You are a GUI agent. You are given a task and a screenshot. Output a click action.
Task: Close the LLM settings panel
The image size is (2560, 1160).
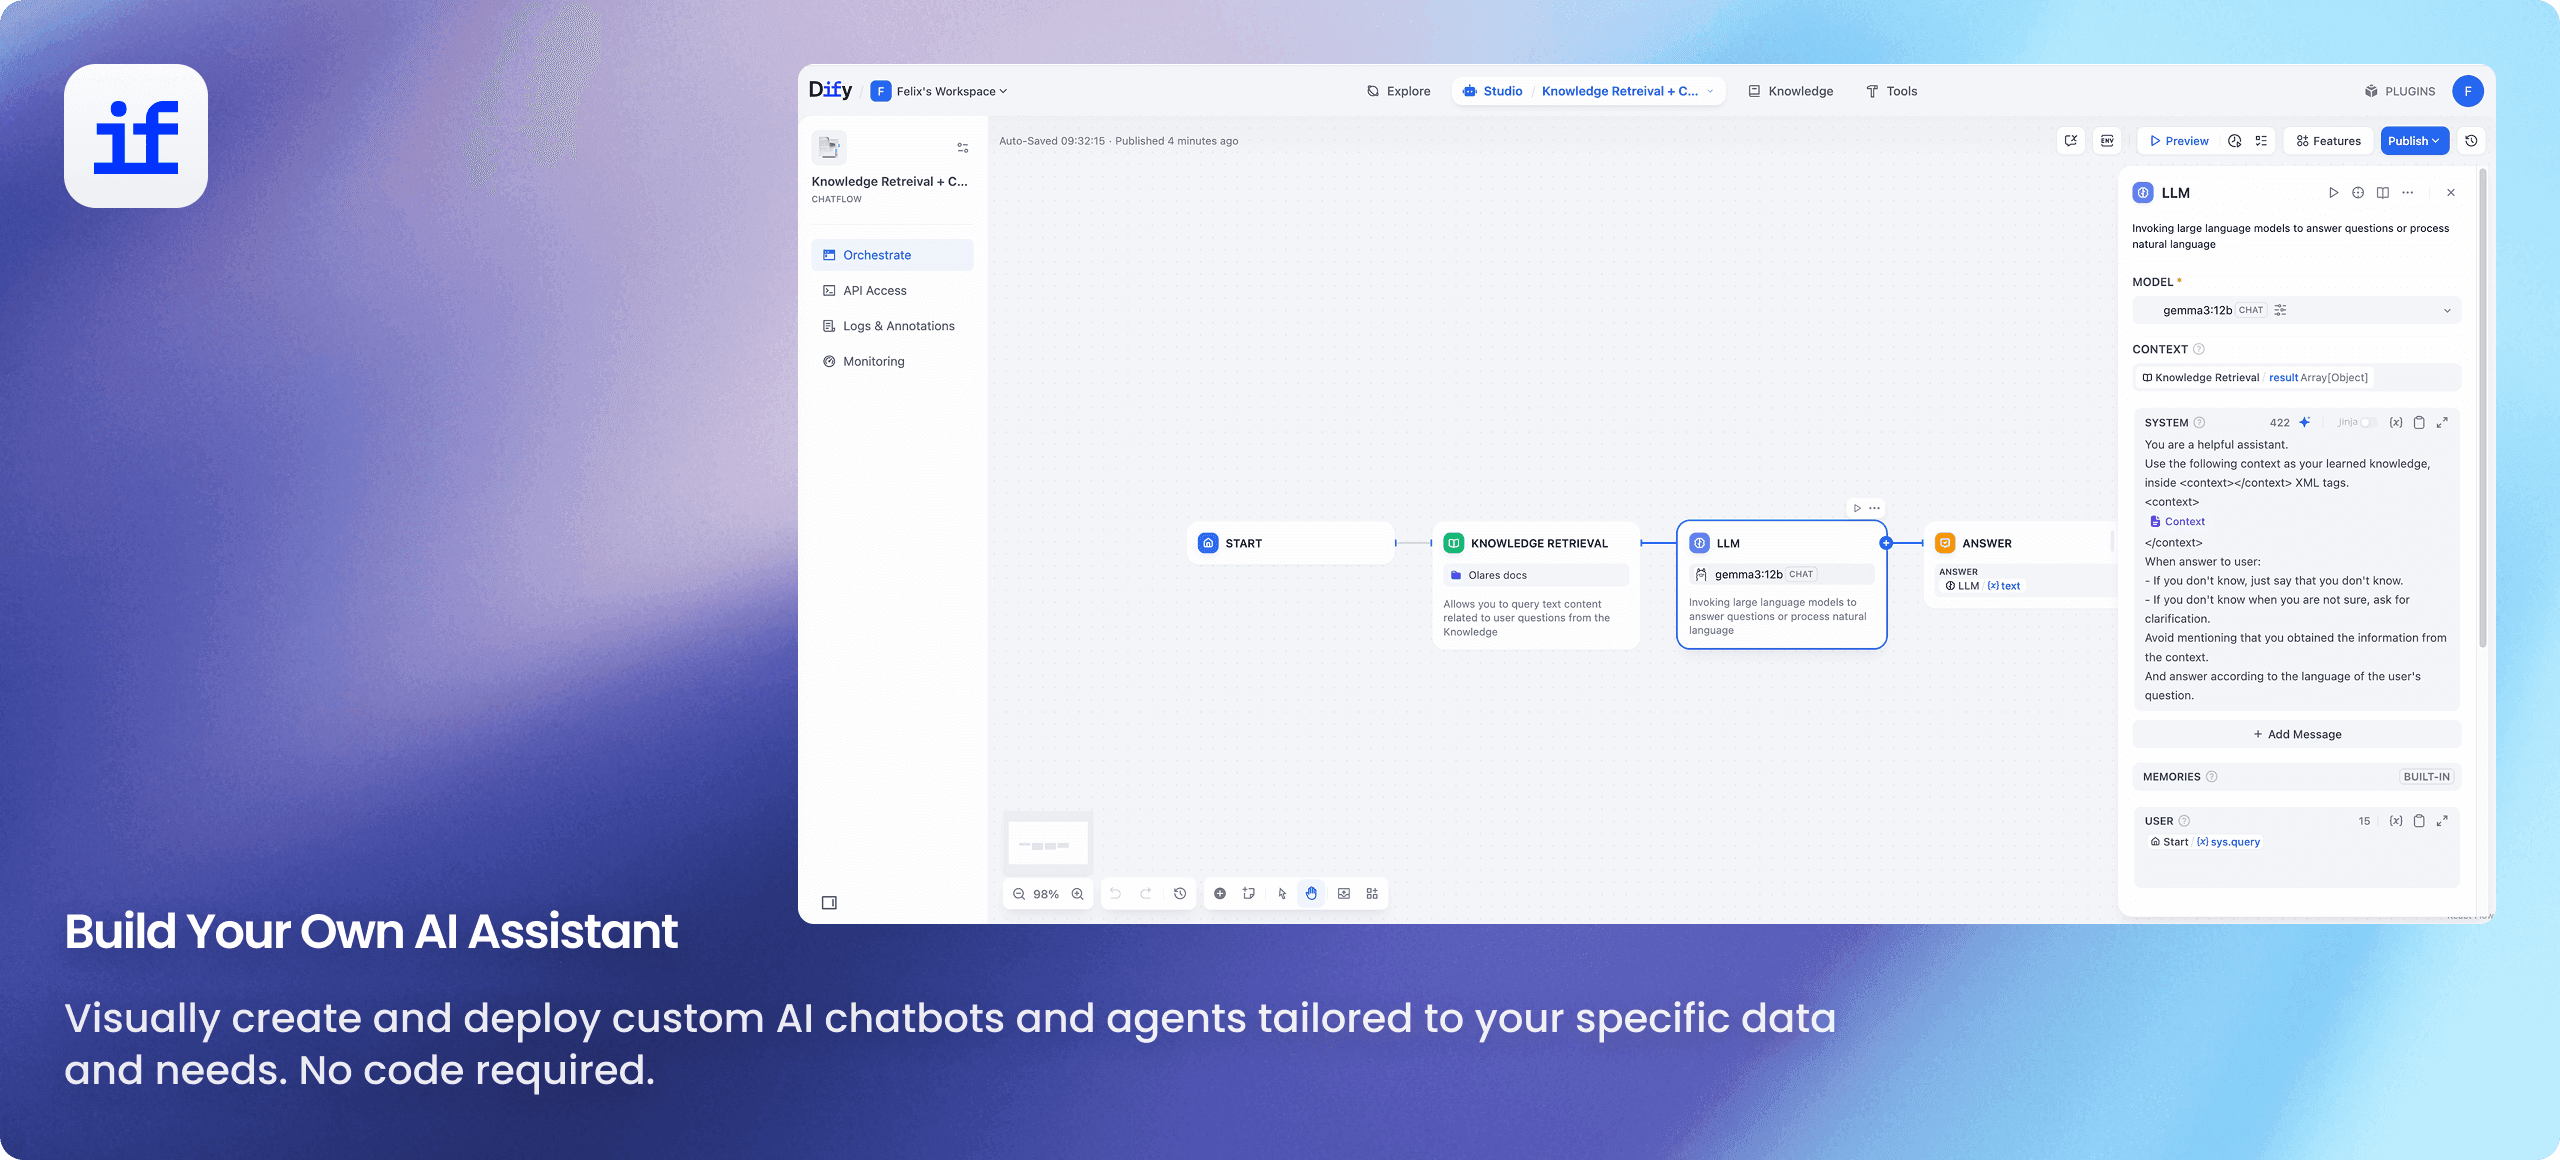(x=2451, y=193)
